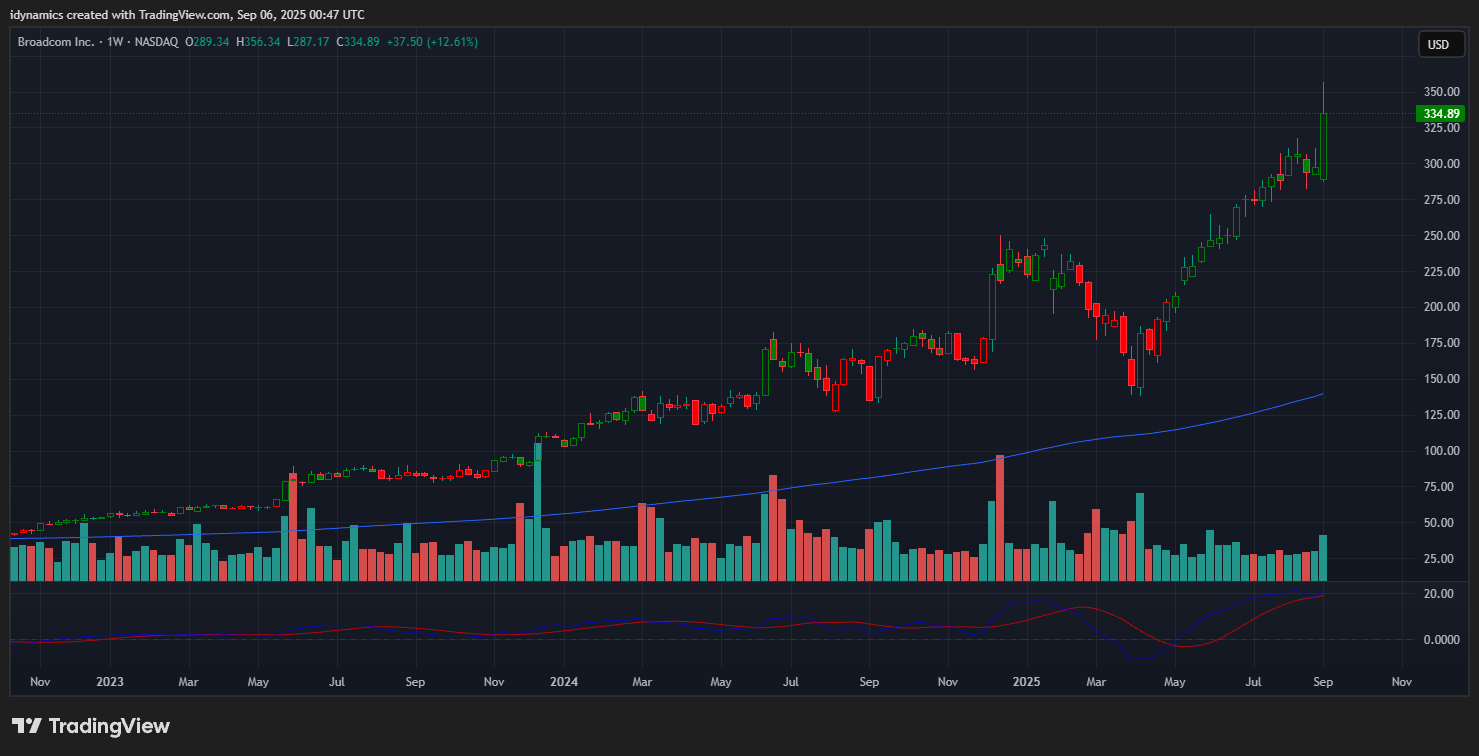Click the 300.00 price axis label
Image resolution: width=1479 pixels, height=756 pixels.
(1442, 164)
